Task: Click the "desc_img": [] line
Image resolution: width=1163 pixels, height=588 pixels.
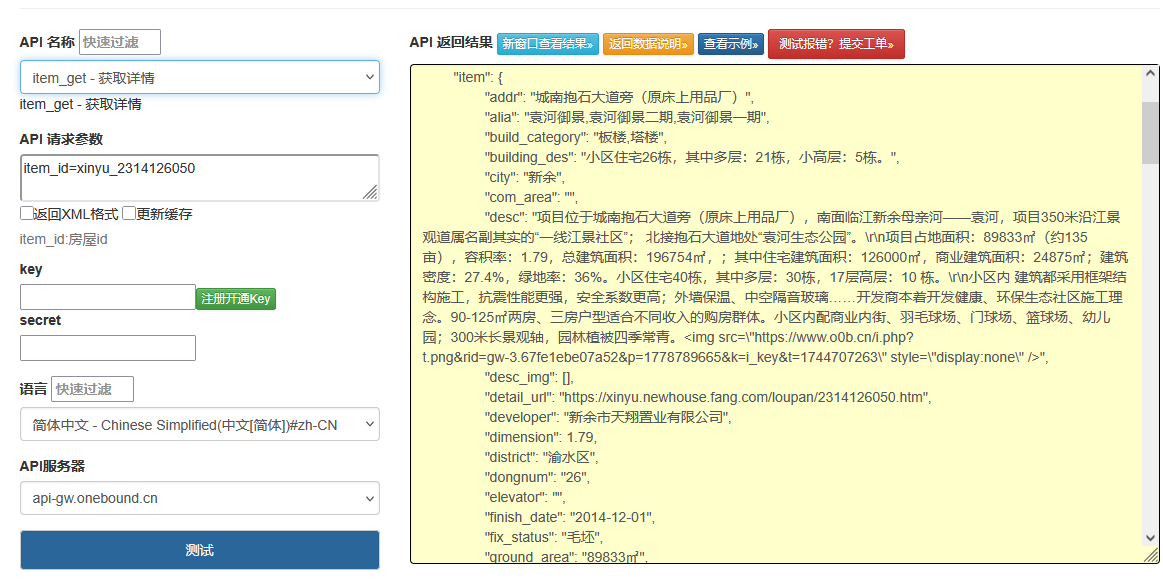Action: tap(529, 377)
